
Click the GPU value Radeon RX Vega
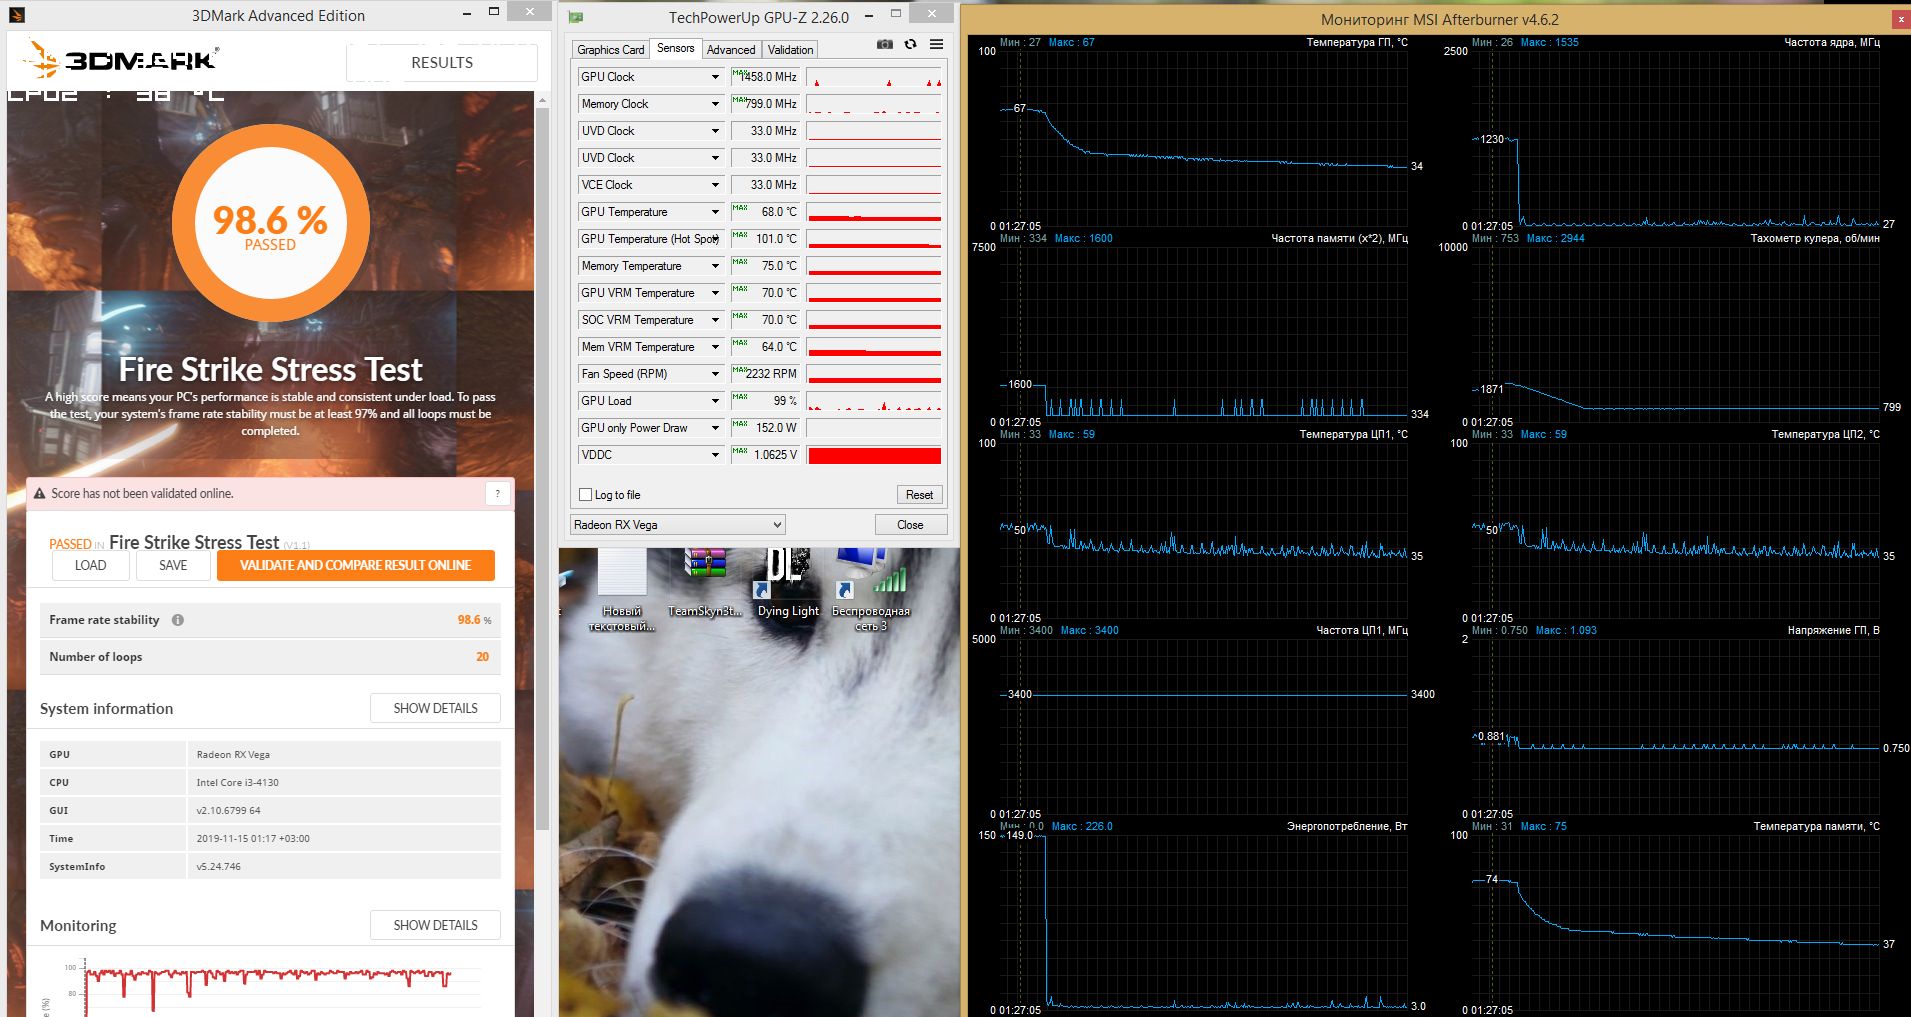[233, 755]
